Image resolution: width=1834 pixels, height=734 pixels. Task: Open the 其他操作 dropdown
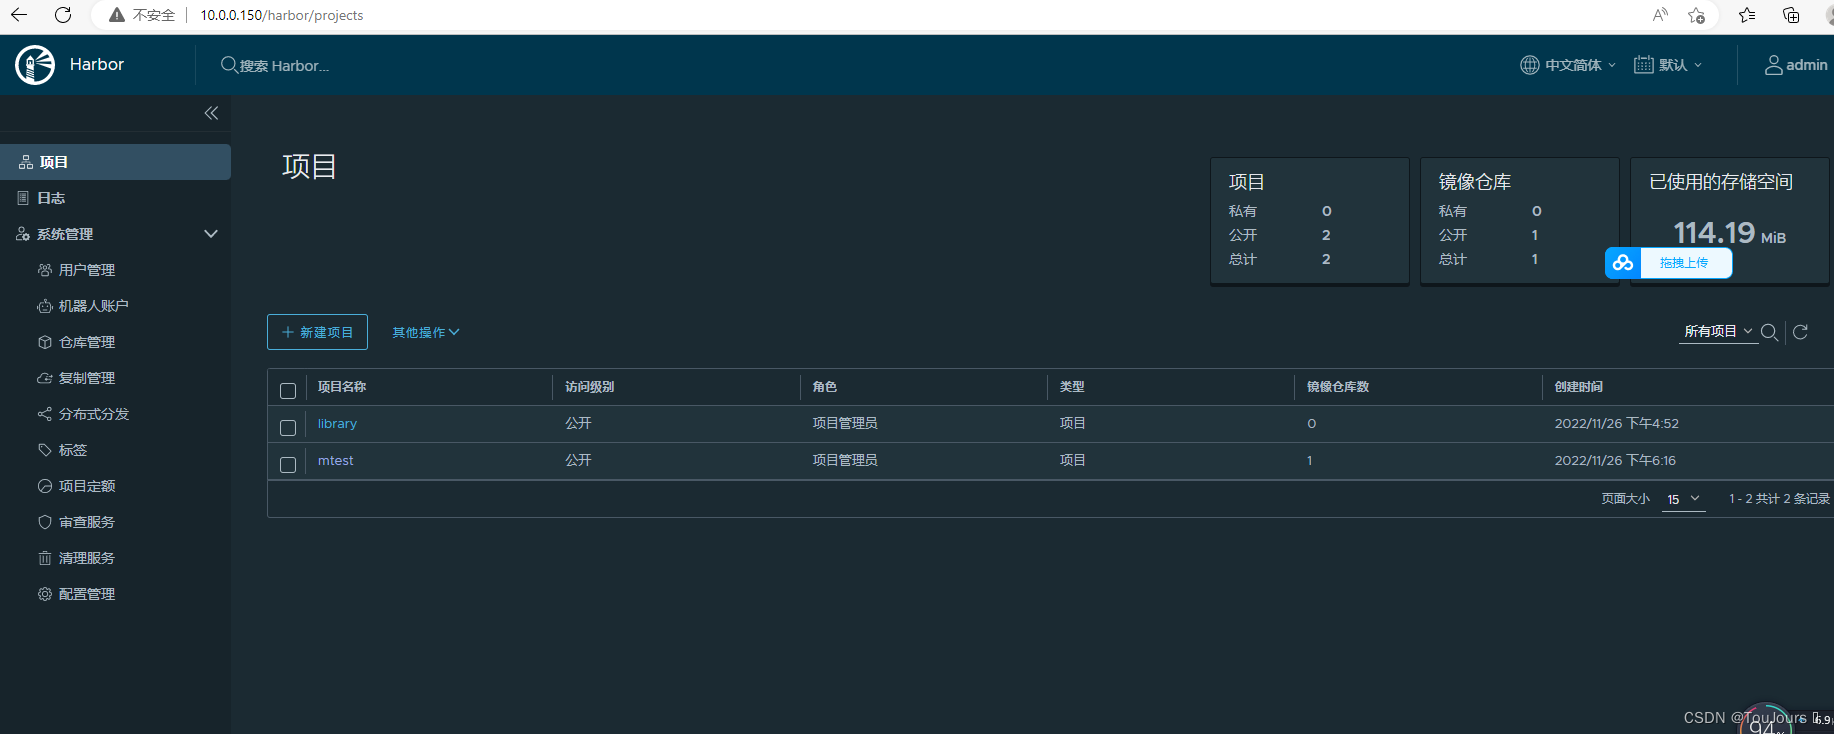click(x=426, y=332)
